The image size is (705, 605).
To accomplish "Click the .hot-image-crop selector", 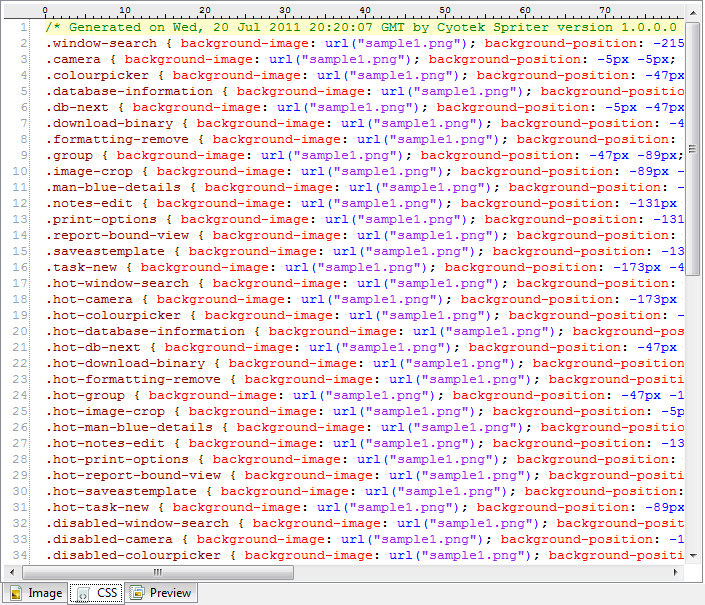I will [x=105, y=412].
